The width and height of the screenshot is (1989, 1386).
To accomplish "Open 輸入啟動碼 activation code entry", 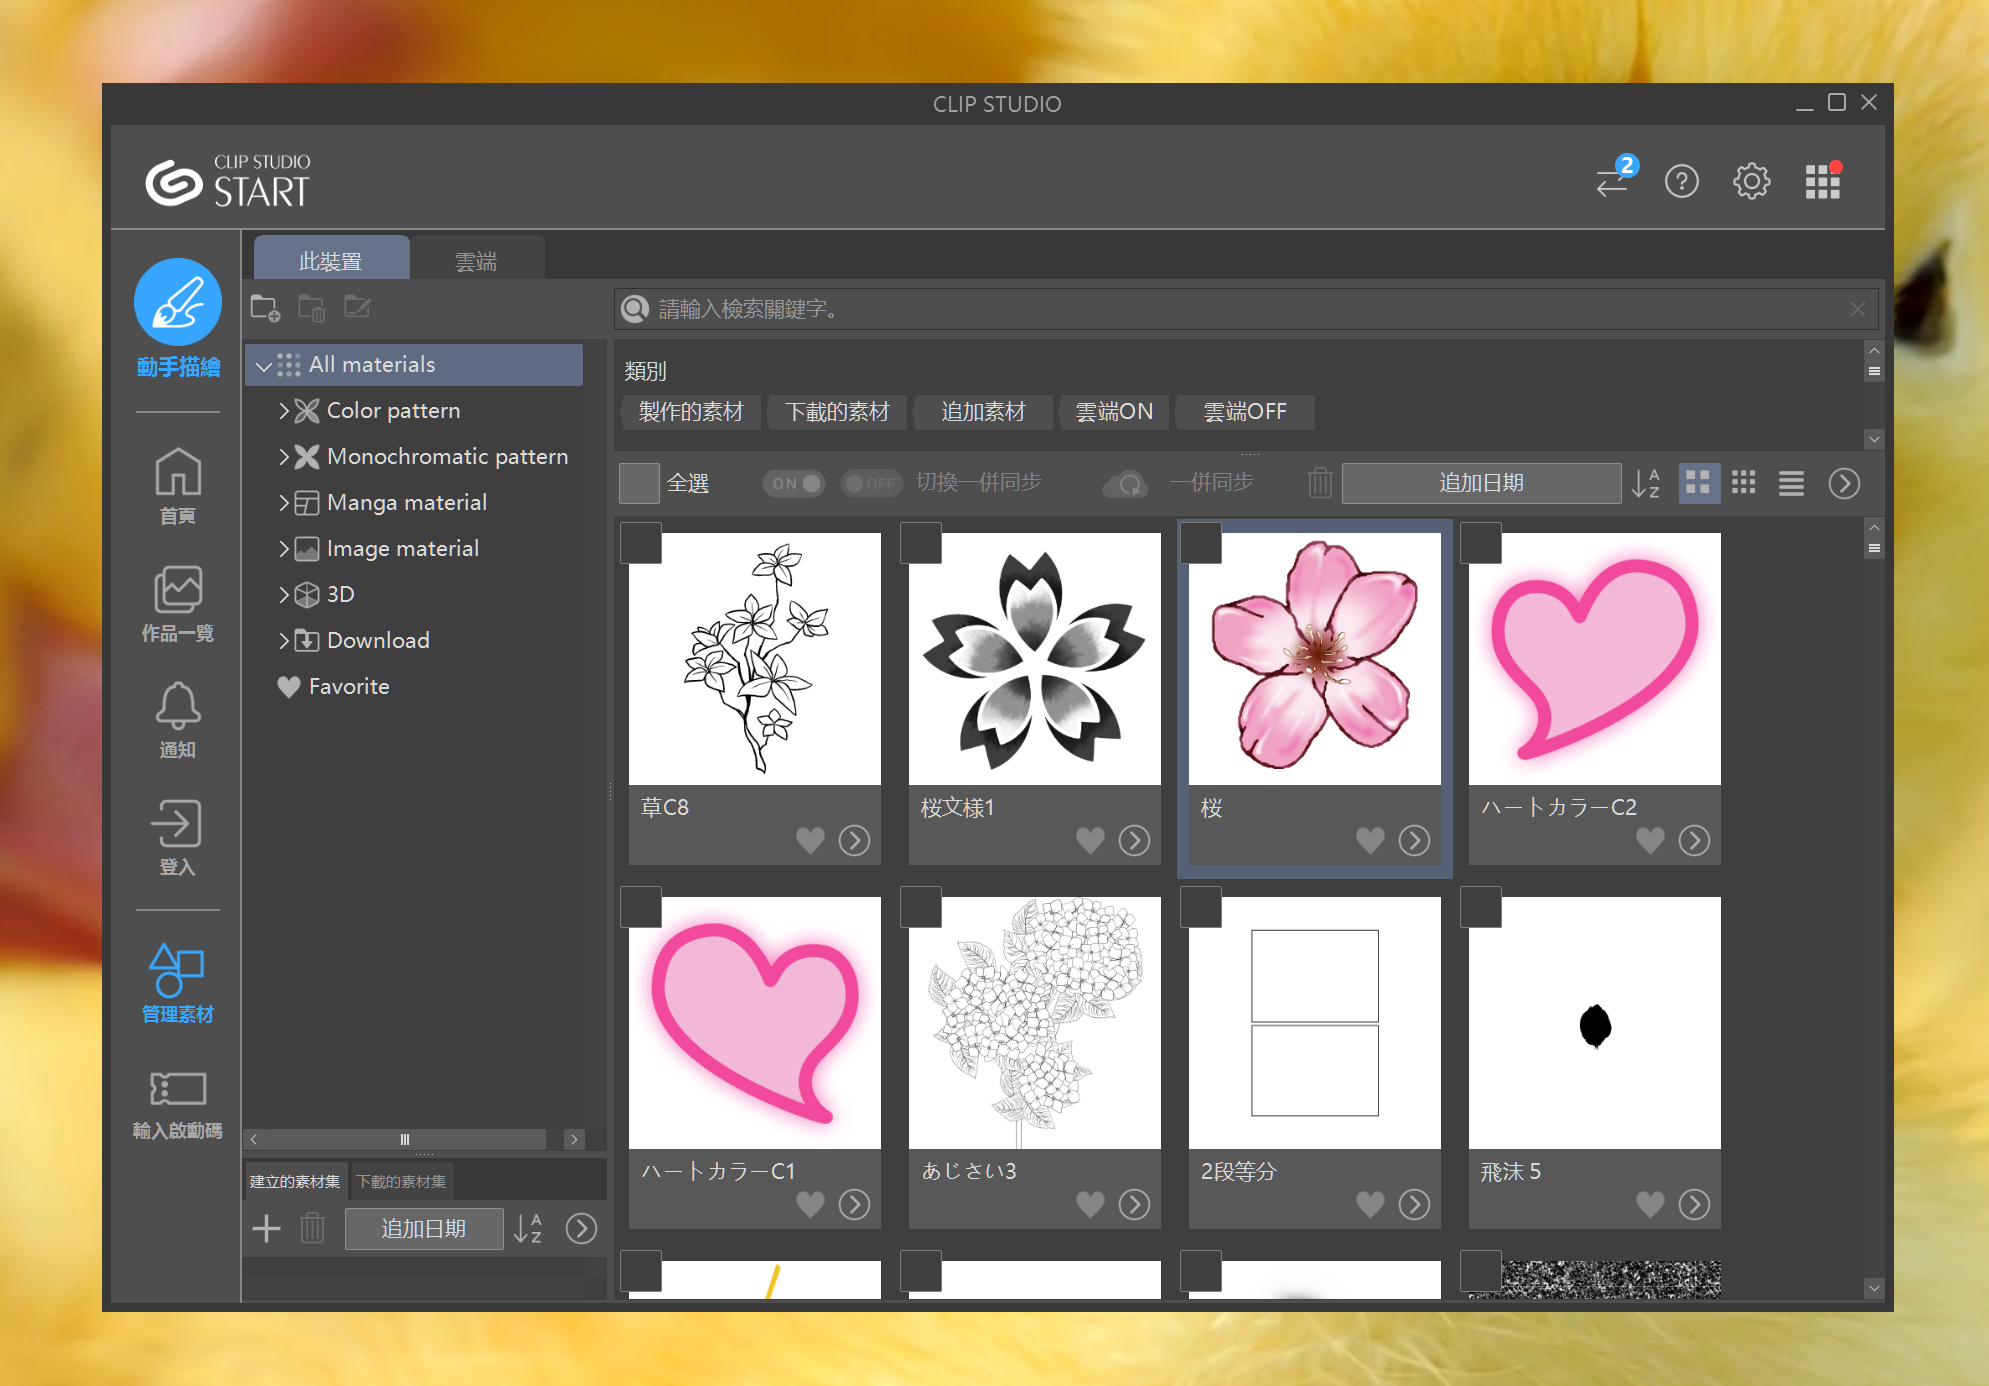I will pos(177,1104).
